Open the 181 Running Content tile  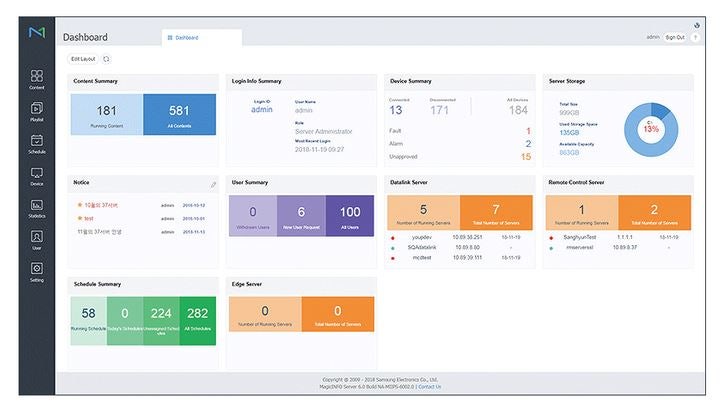(107, 114)
